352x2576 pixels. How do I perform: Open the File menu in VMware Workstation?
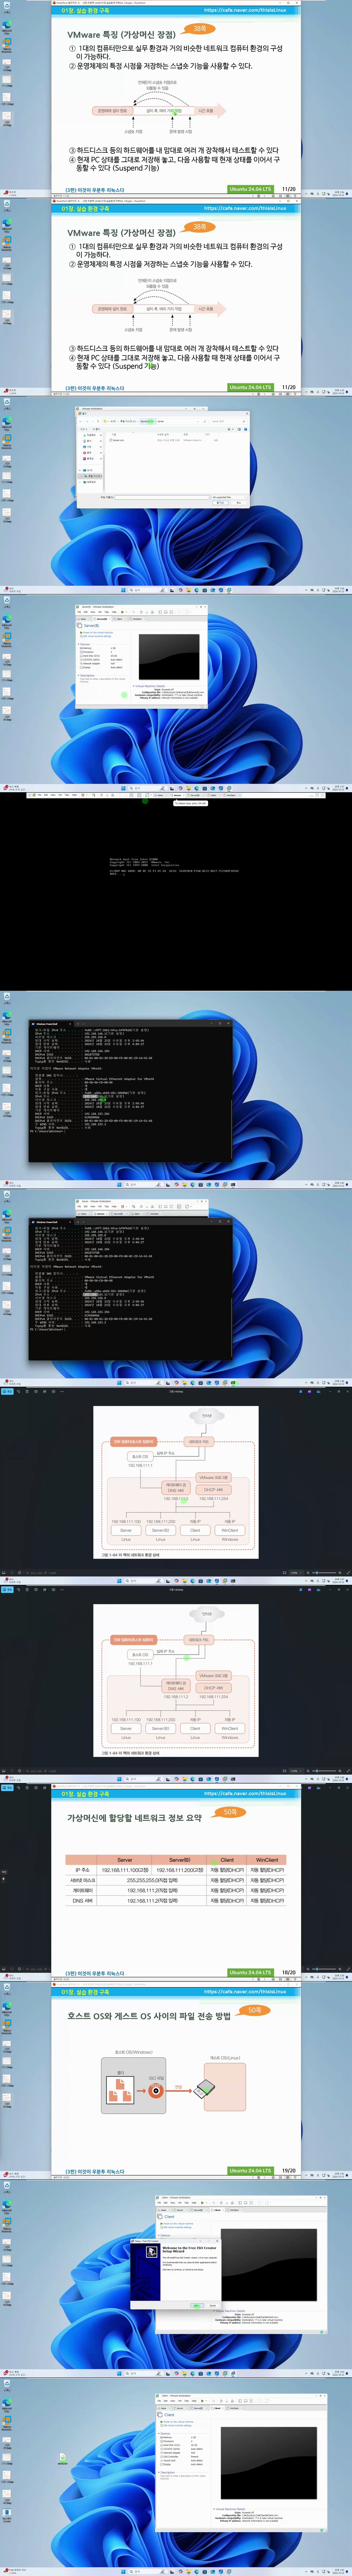click(x=80, y=612)
